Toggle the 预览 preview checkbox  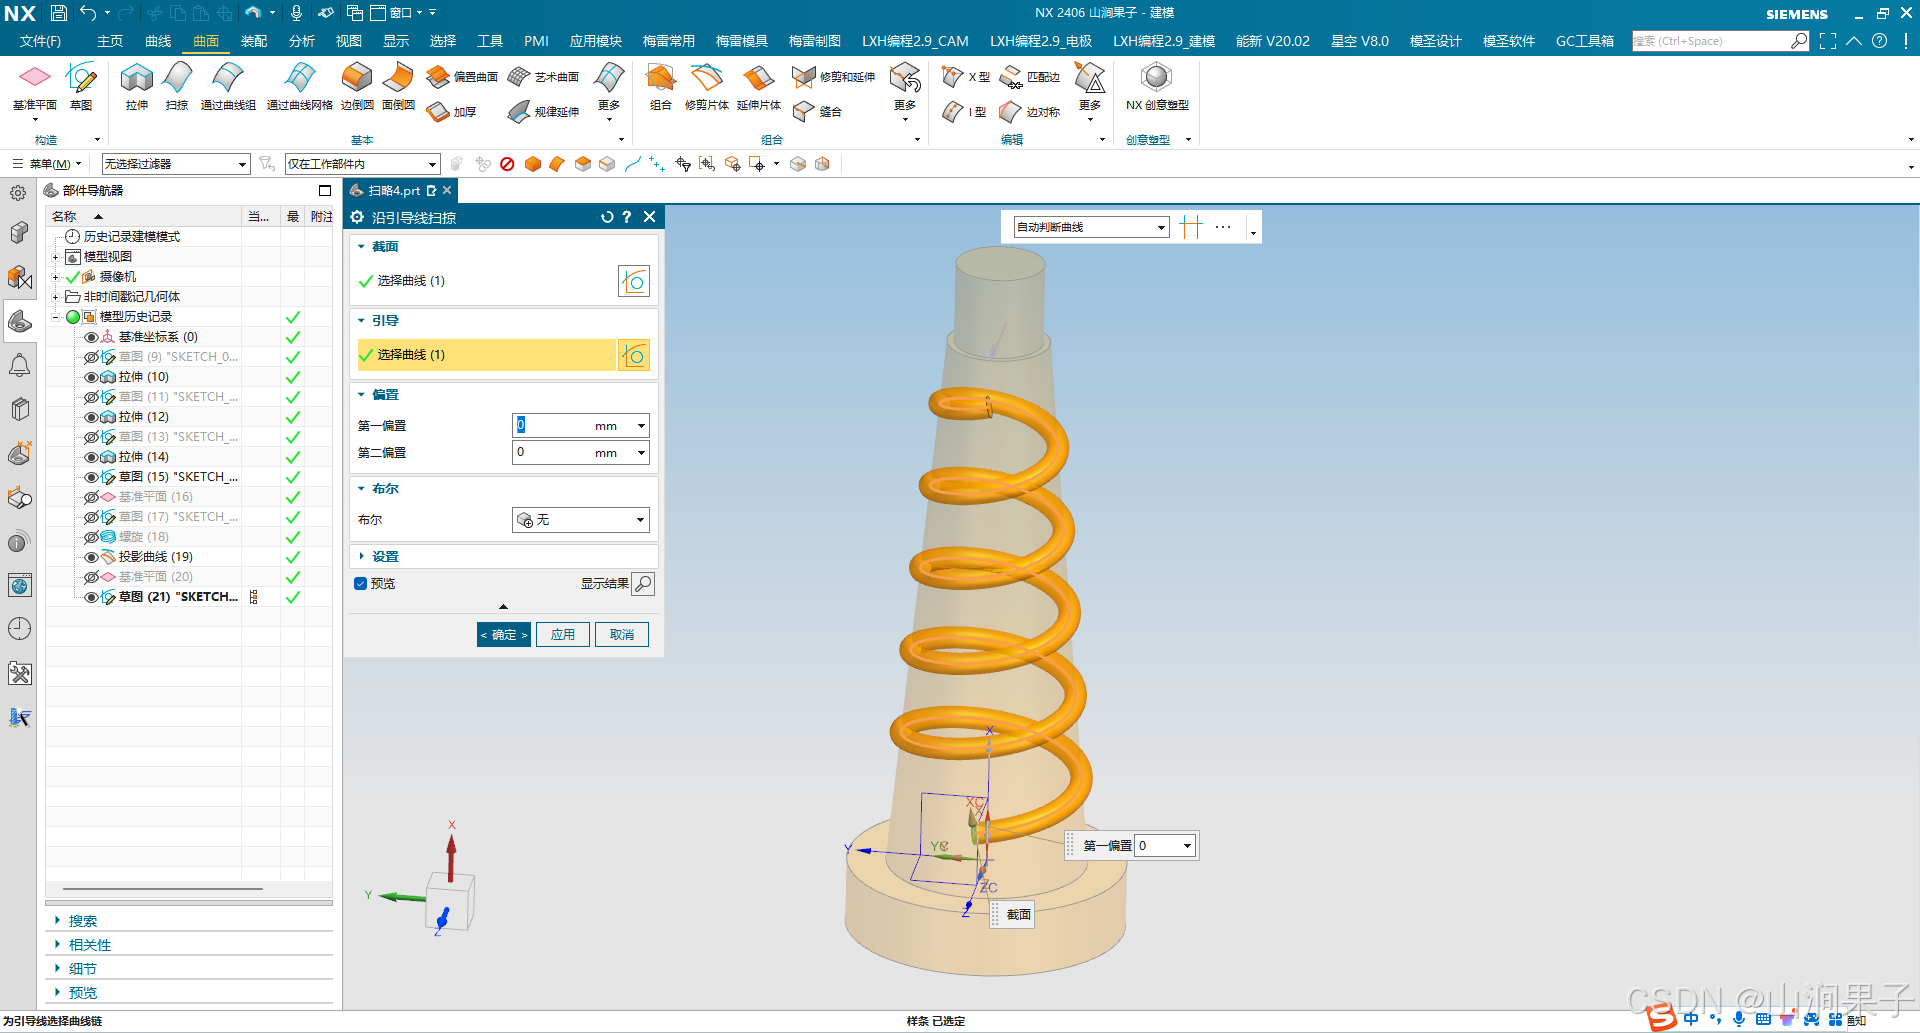(x=361, y=584)
